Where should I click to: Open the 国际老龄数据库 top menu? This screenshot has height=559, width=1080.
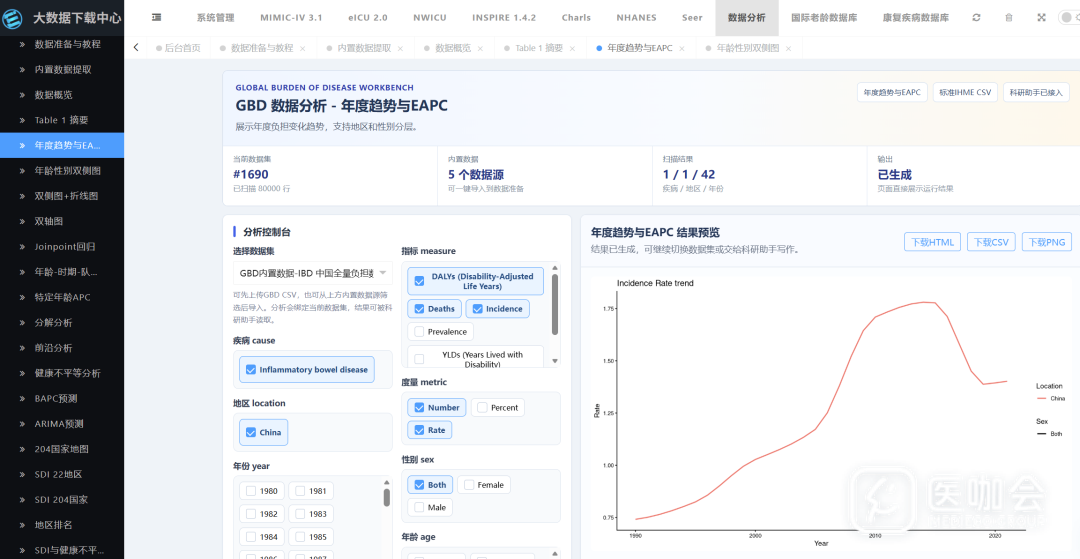click(x=824, y=18)
